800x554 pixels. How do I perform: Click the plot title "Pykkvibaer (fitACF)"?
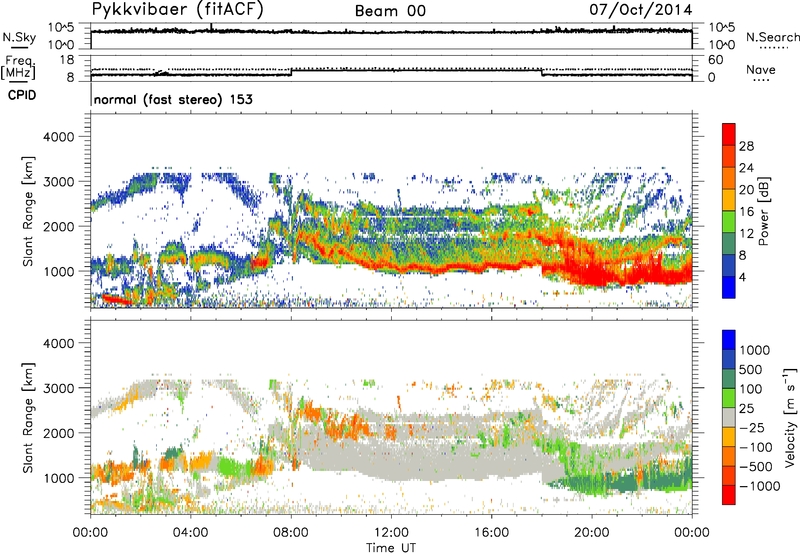177,10
